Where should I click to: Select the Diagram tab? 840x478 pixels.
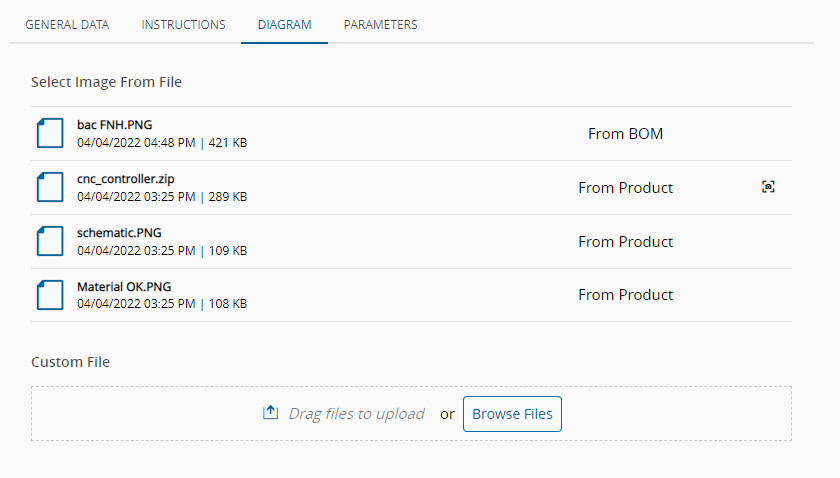point(284,24)
